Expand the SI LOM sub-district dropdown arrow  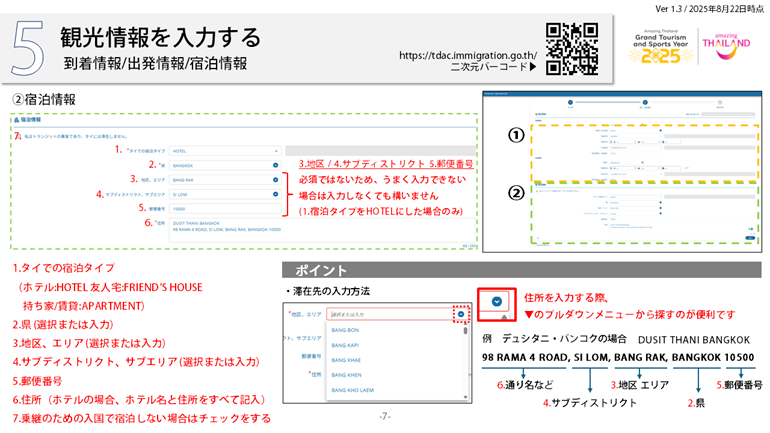coord(275,194)
